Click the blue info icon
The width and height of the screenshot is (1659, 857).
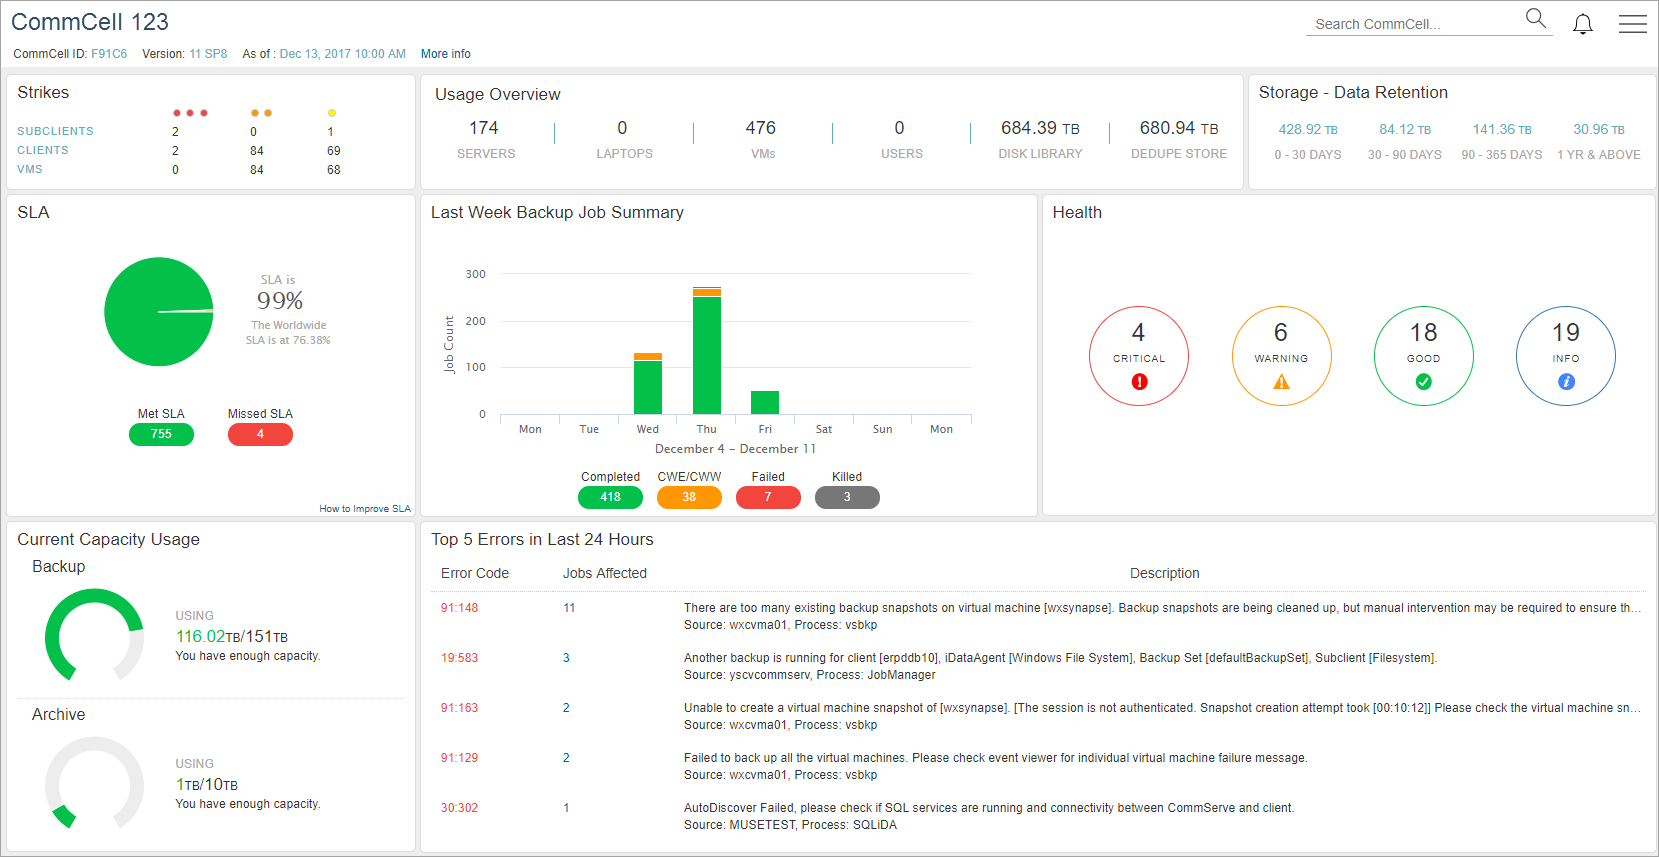[1566, 382]
